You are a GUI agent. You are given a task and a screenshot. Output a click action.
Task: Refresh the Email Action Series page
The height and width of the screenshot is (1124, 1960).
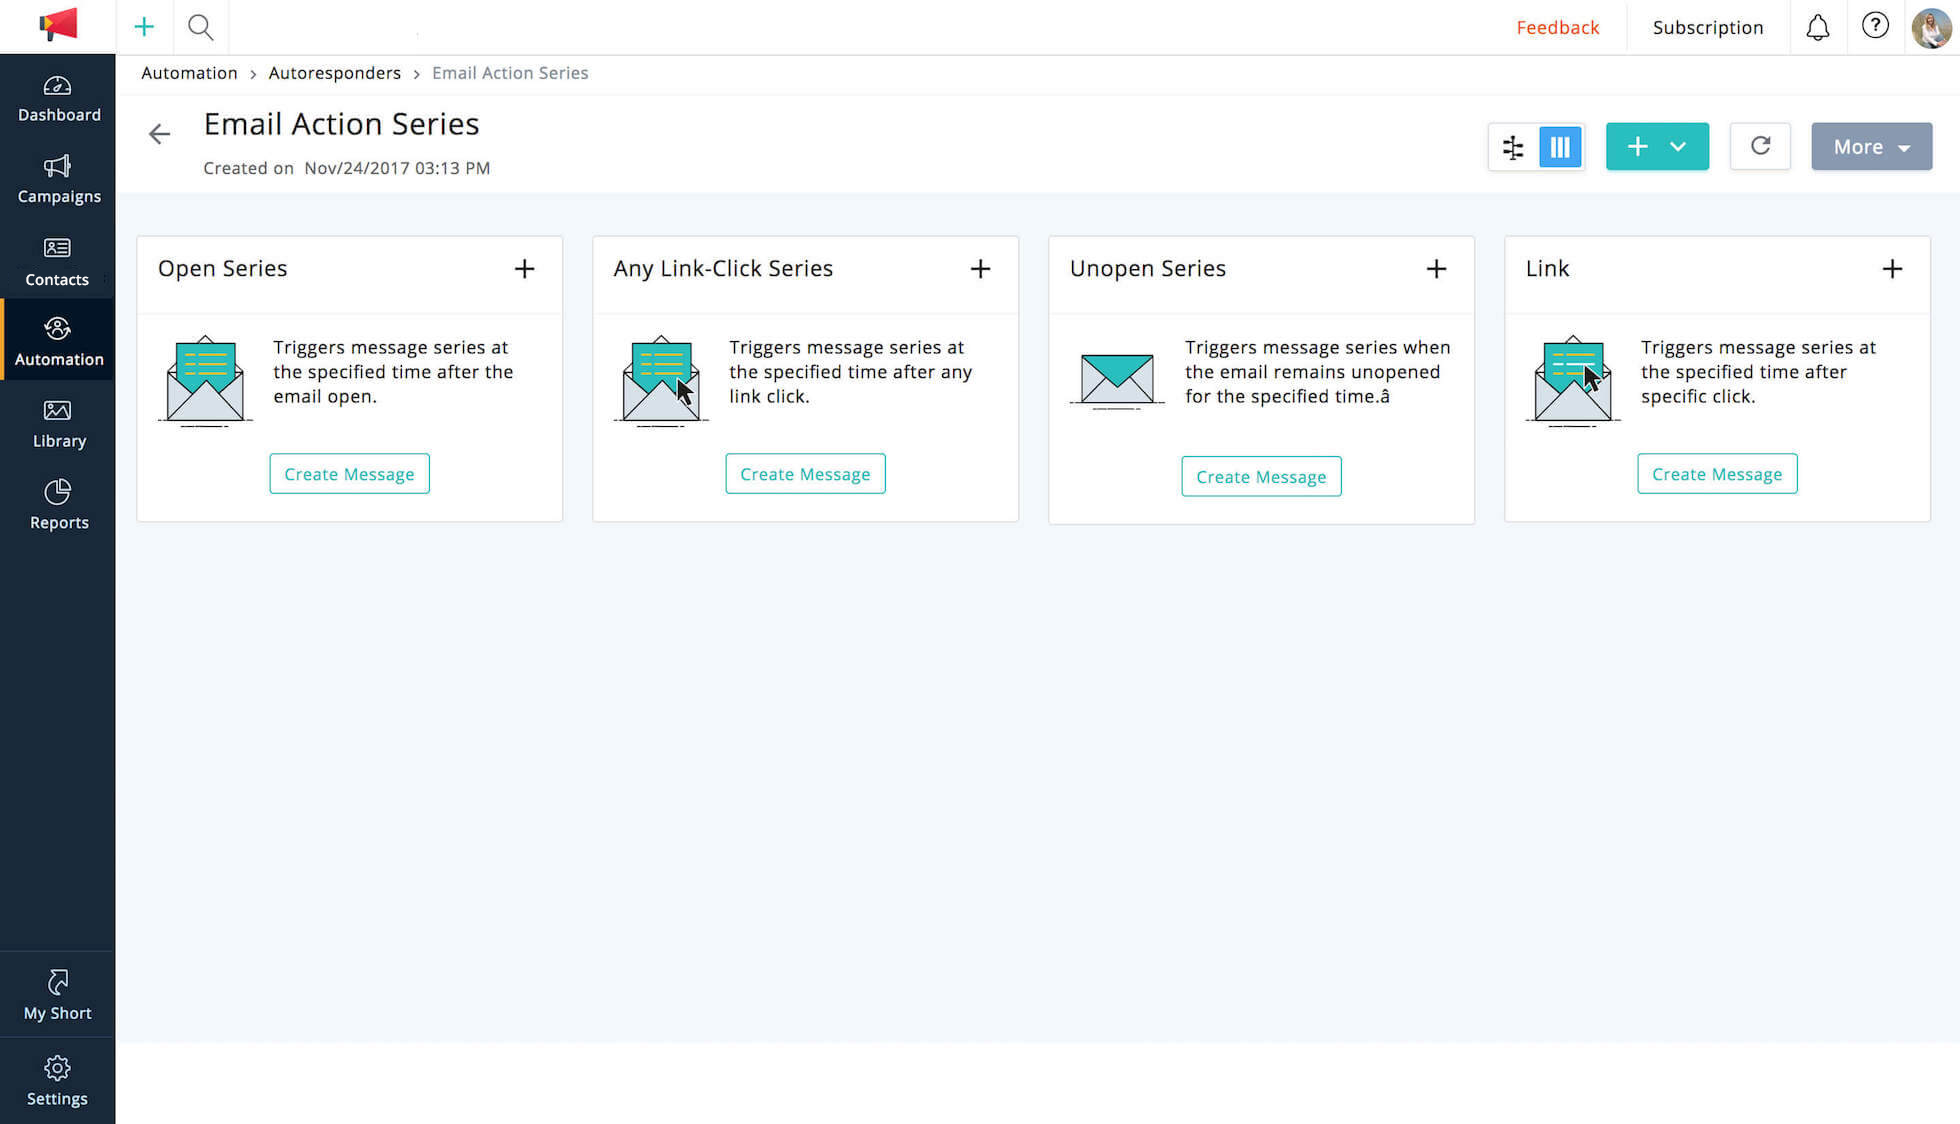click(1760, 146)
